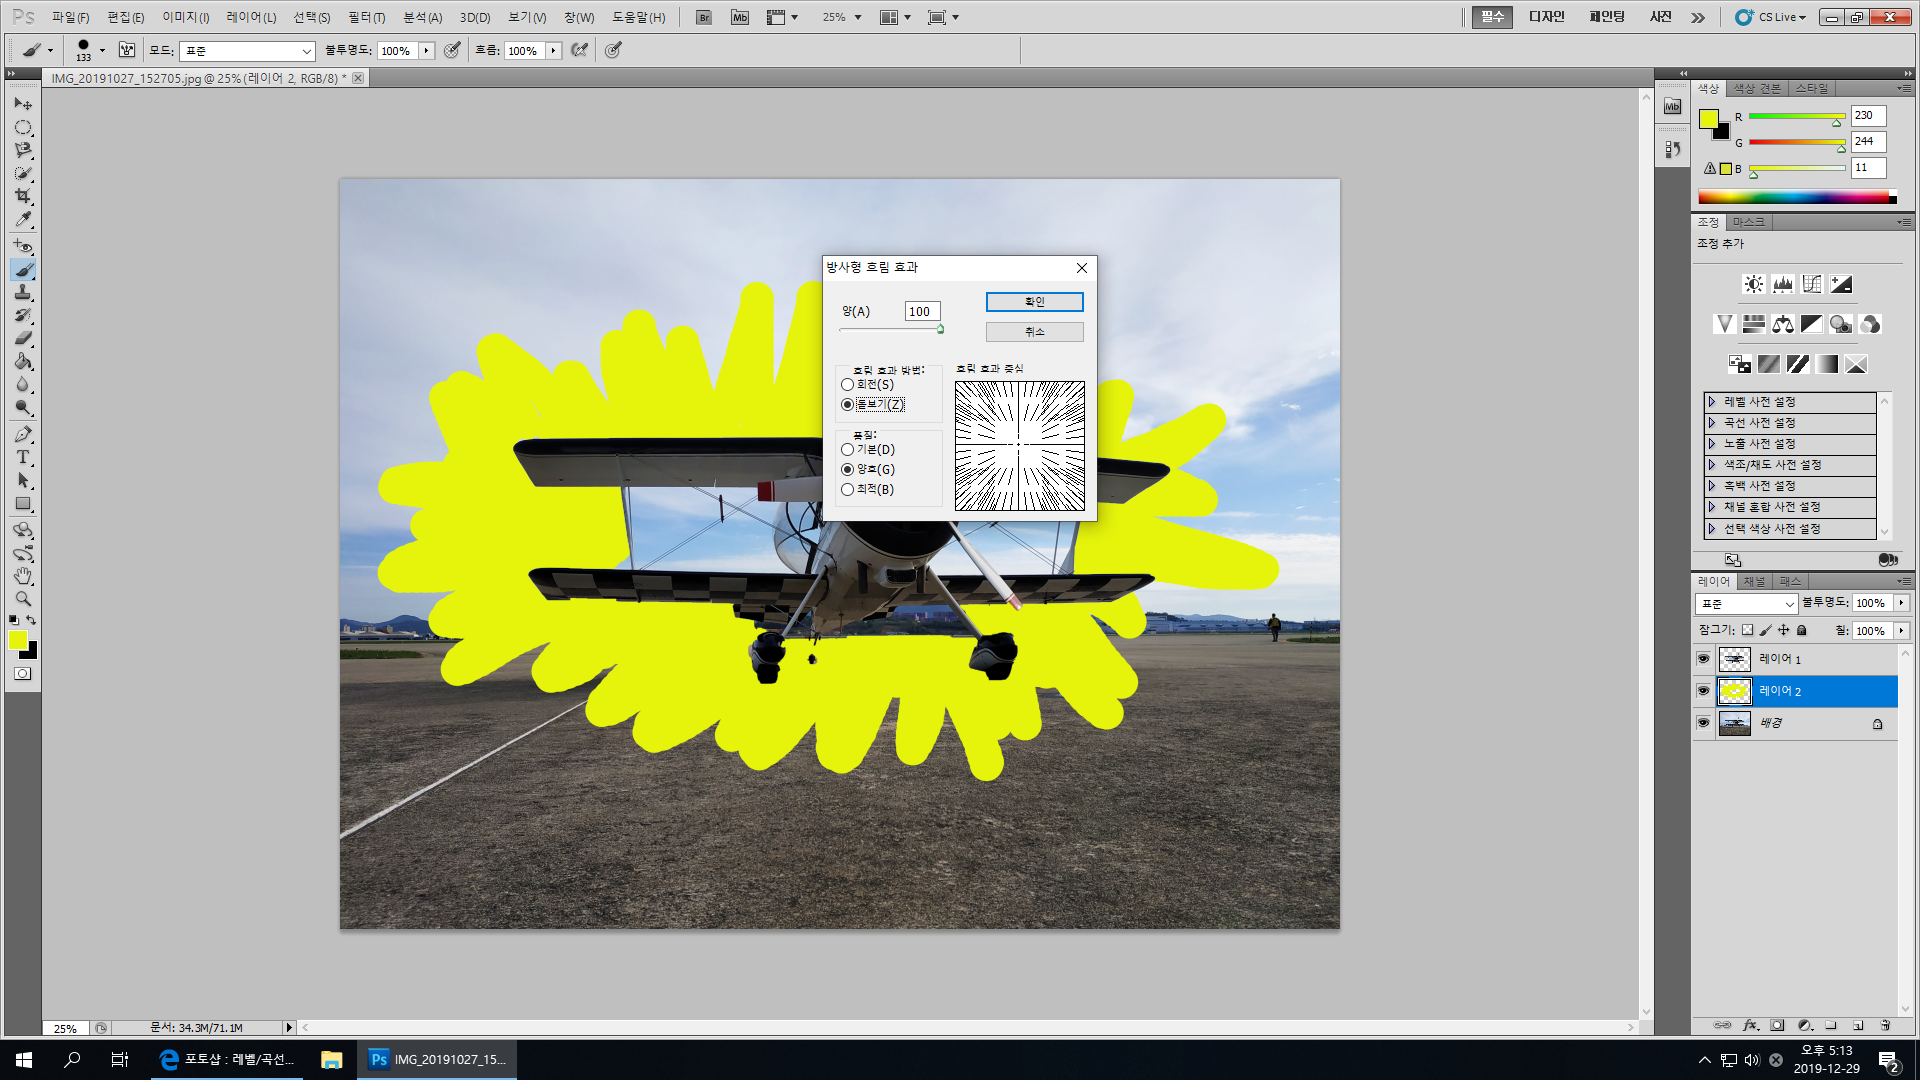This screenshot has height=1080, width=1920.
Task: Open the 필터(T) menu
Action: click(366, 17)
